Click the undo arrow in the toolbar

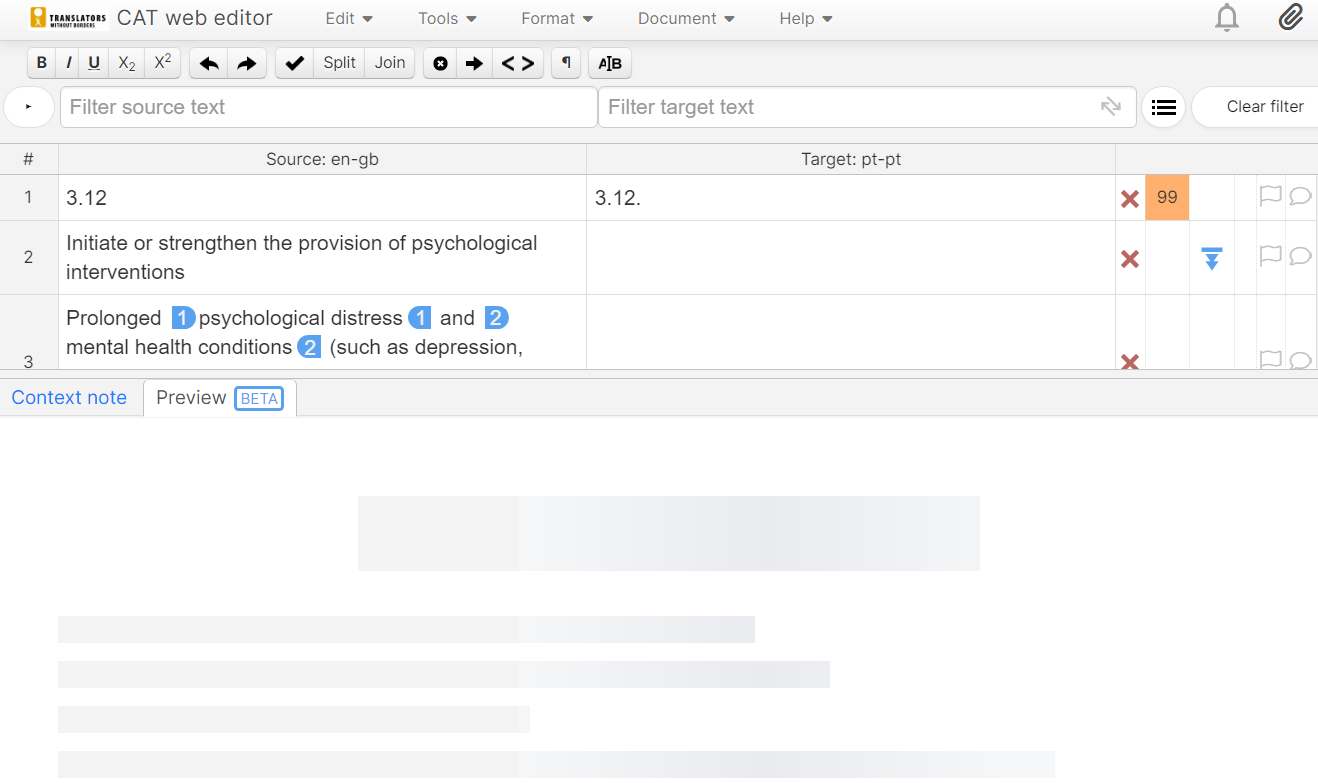[209, 63]
